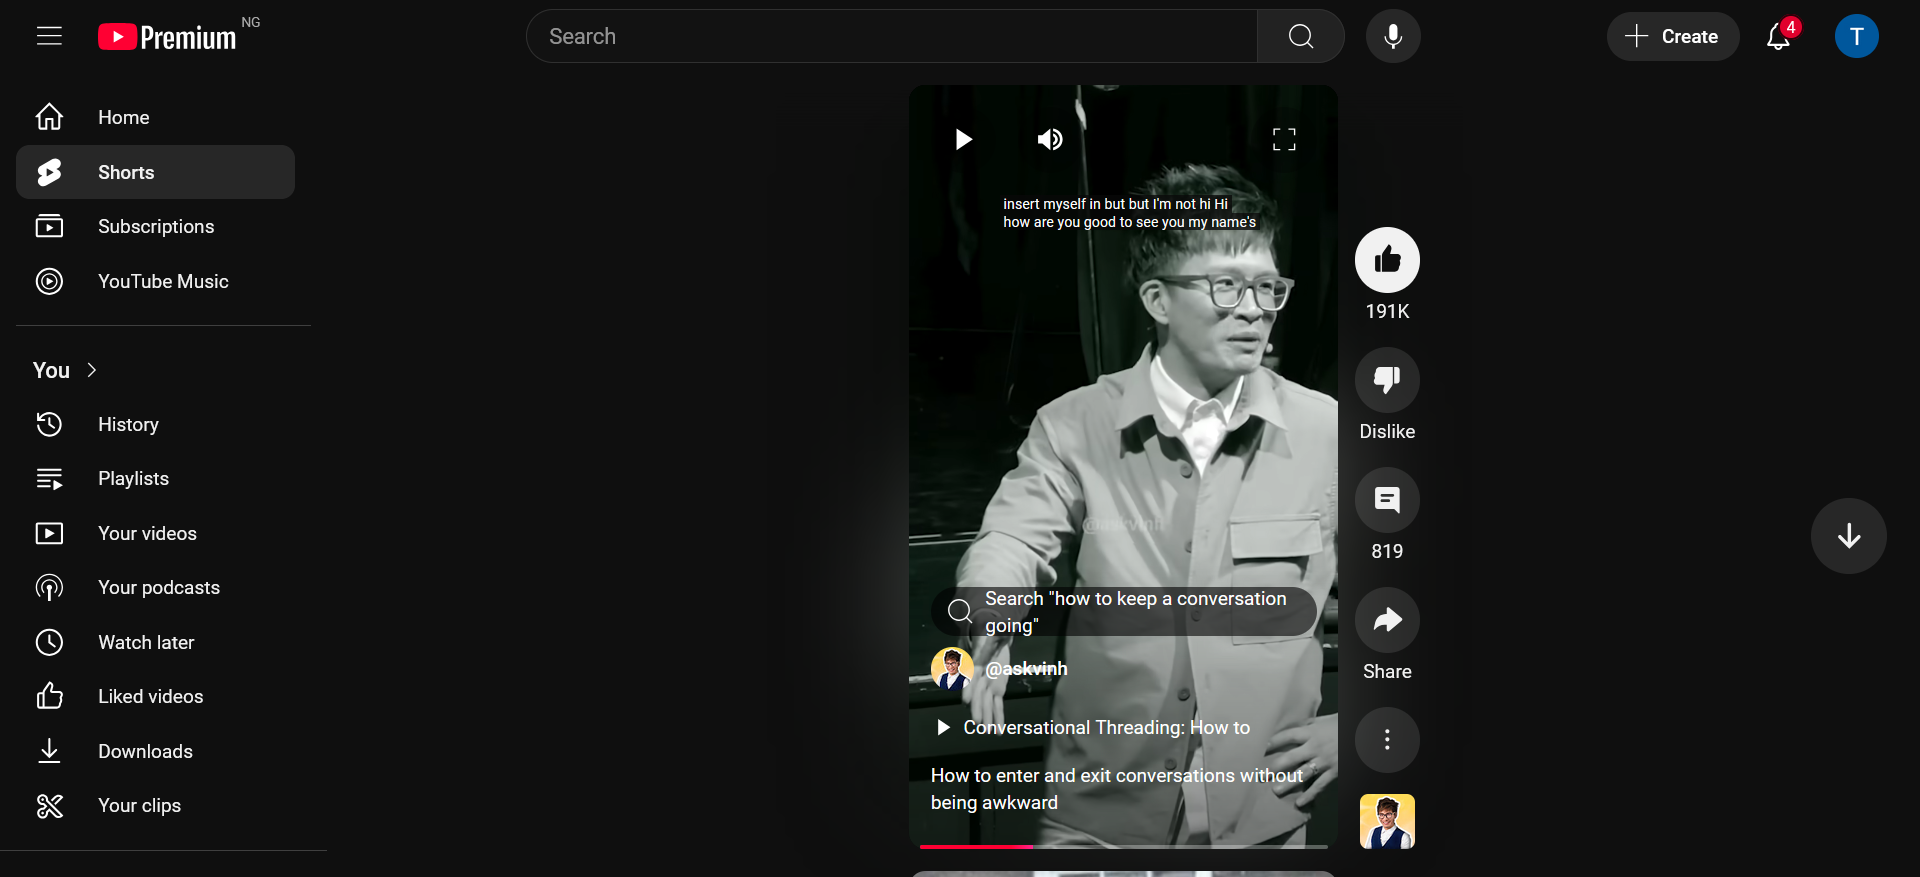Image resolution: width=1920 pixels, height=877 pixels.
Task: Click the Subscriptions icon
Action: (x=49, y=226)
